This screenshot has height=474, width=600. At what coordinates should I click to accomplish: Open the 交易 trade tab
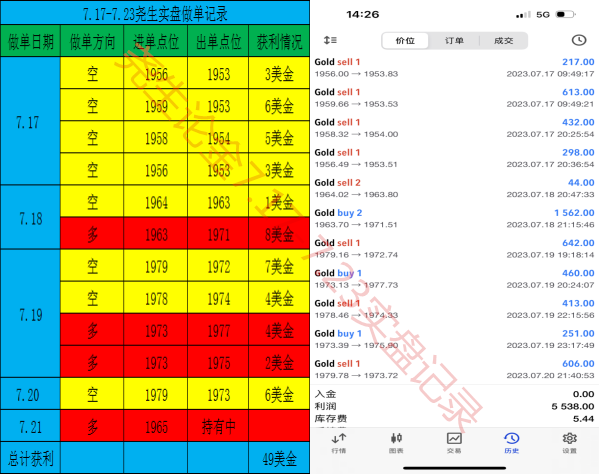[x=454, y=443]
